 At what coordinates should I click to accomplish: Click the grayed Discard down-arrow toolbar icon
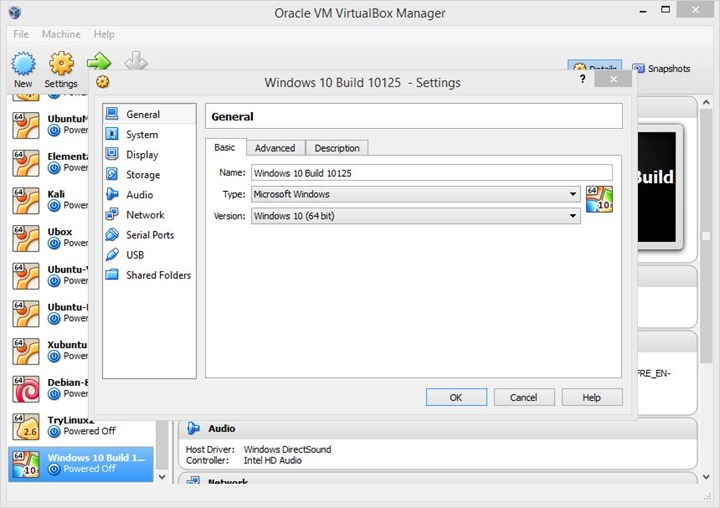[x=136, y=61]
